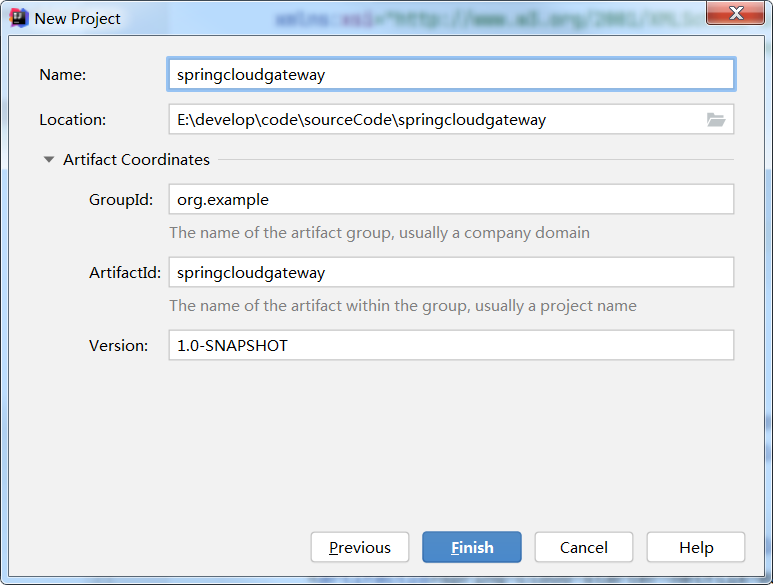Click into the Location path field
Viewport: 773px width, 585px height.
pos(435,120)
